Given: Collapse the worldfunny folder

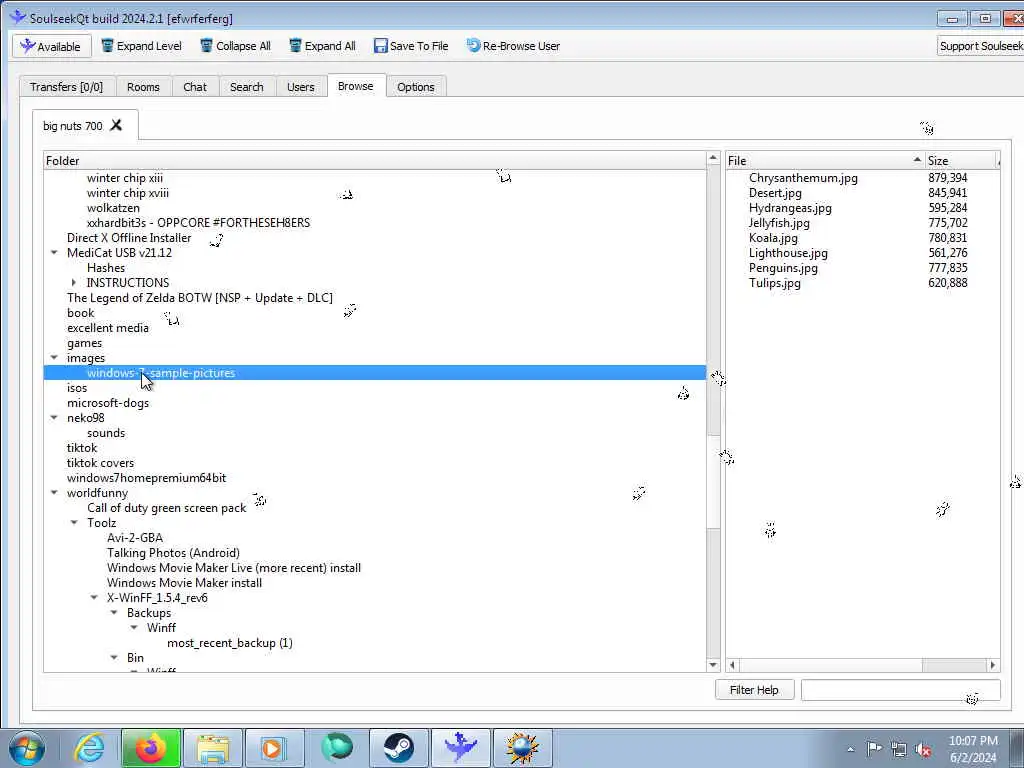Looking at the screenshot, I should pos(54,493).
